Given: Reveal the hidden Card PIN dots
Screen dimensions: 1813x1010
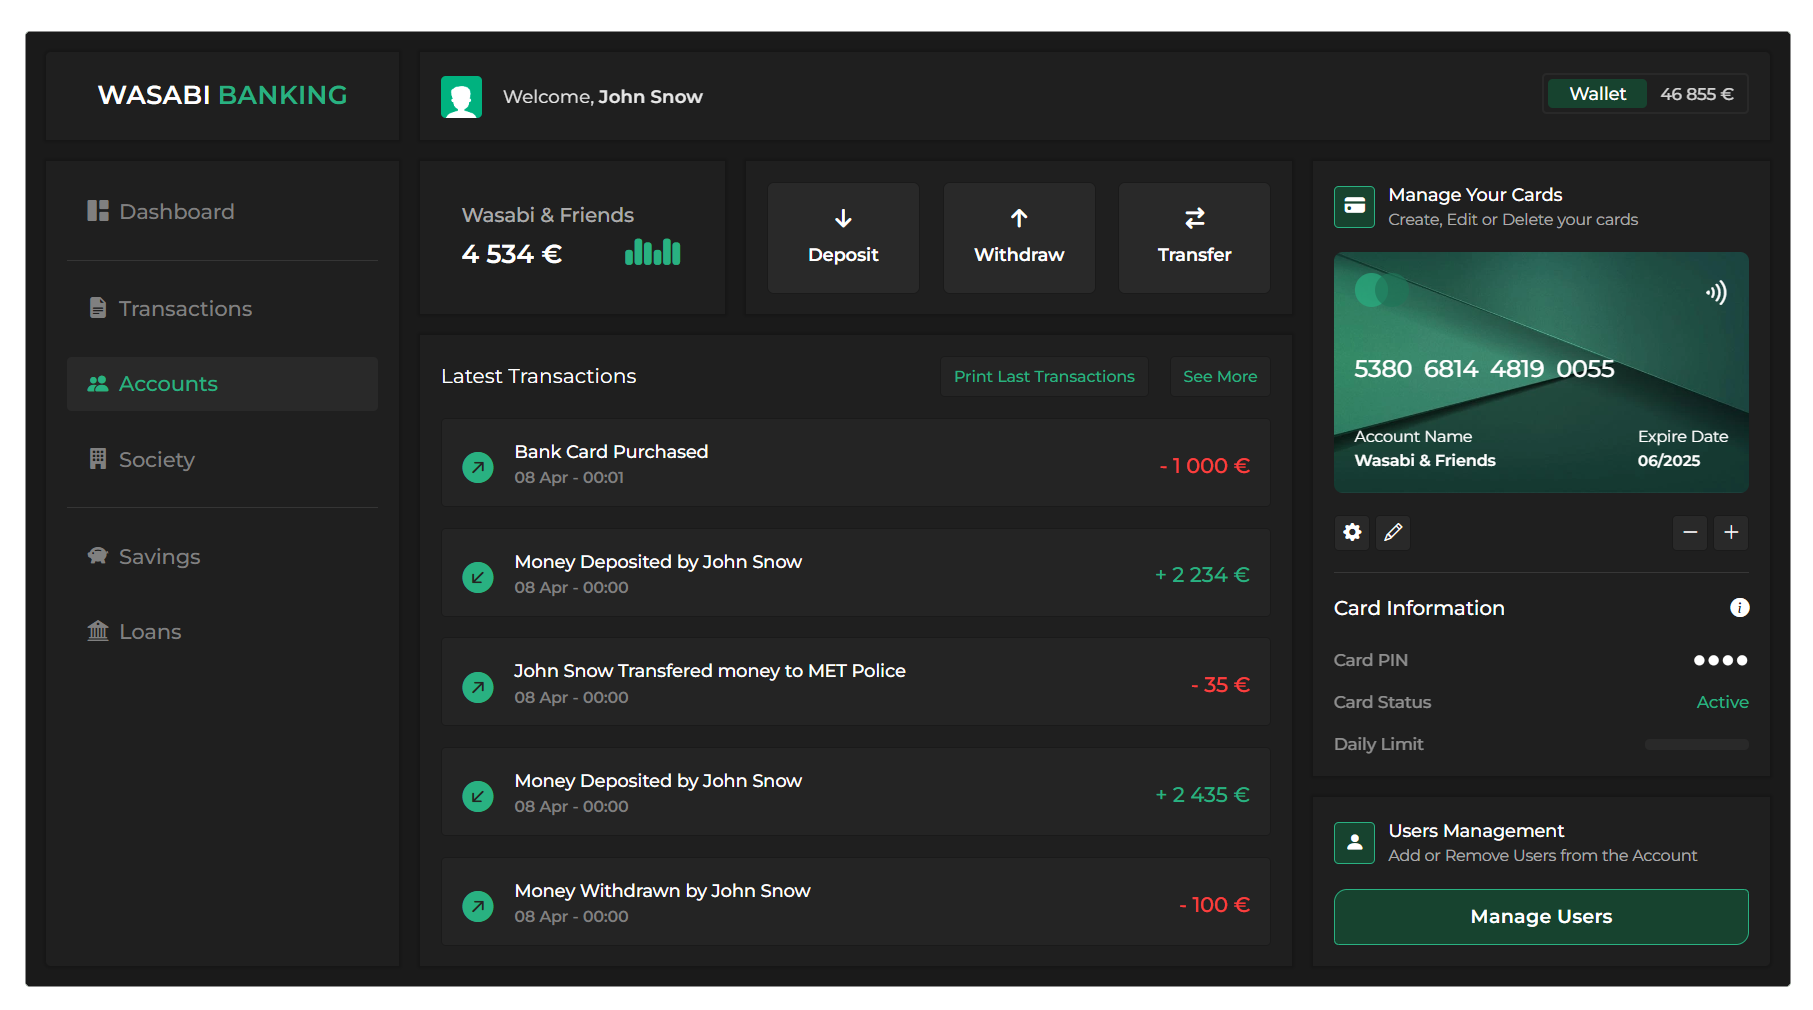Looking at the screenshot, I should click(1720, 660).
